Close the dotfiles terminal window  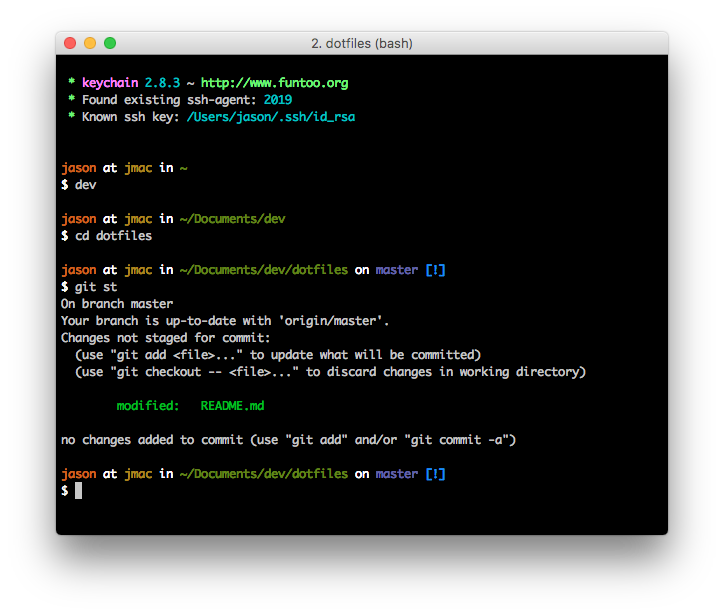(70, 43)
